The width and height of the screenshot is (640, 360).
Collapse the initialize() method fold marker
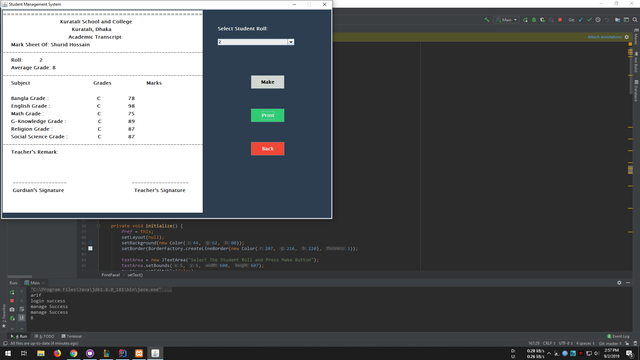(x=98, y=226)
